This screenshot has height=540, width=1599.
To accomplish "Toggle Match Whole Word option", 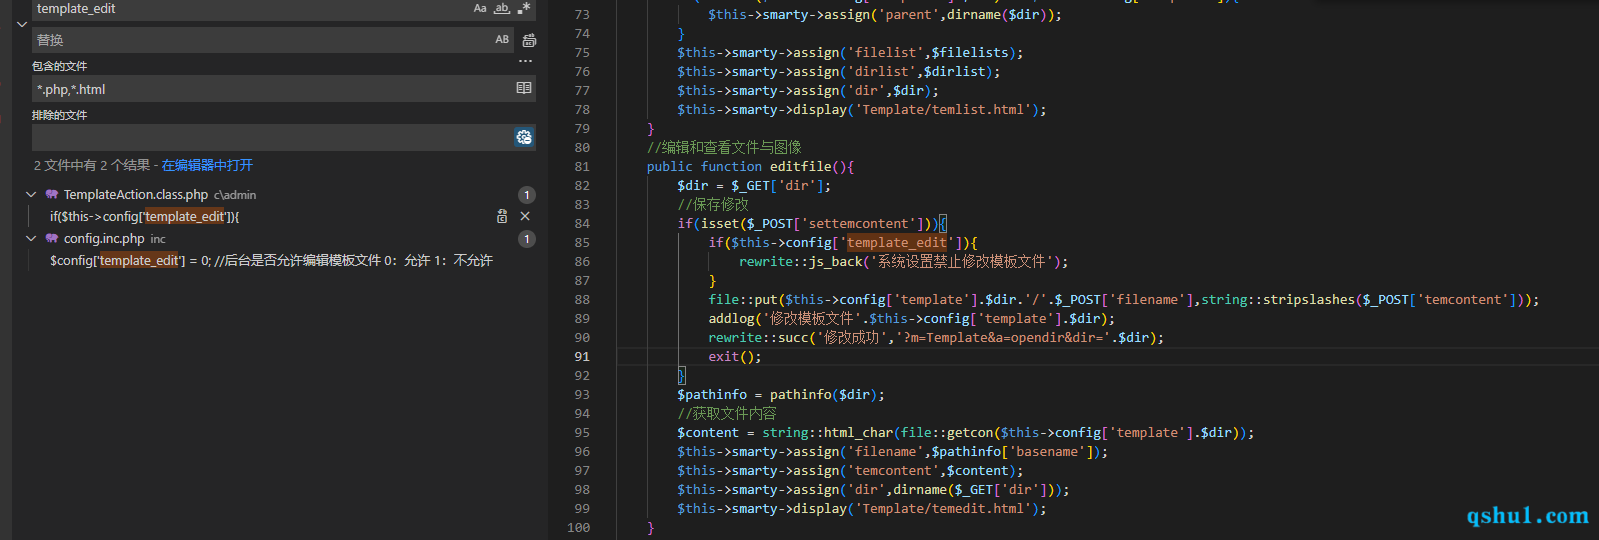I will (x=502, y=8).
